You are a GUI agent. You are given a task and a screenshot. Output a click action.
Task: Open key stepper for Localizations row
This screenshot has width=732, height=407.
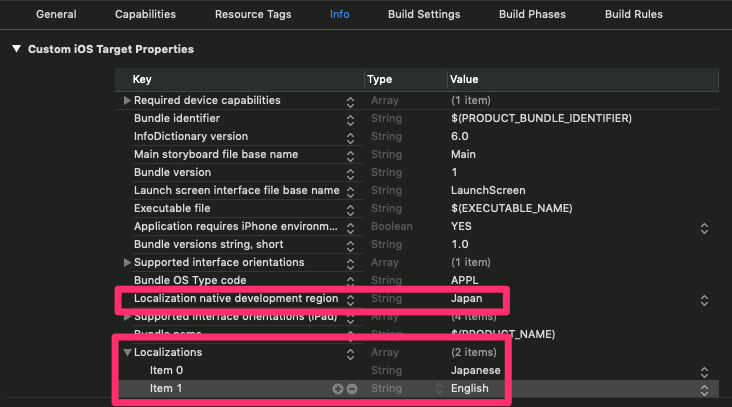[x=350, y=353]
